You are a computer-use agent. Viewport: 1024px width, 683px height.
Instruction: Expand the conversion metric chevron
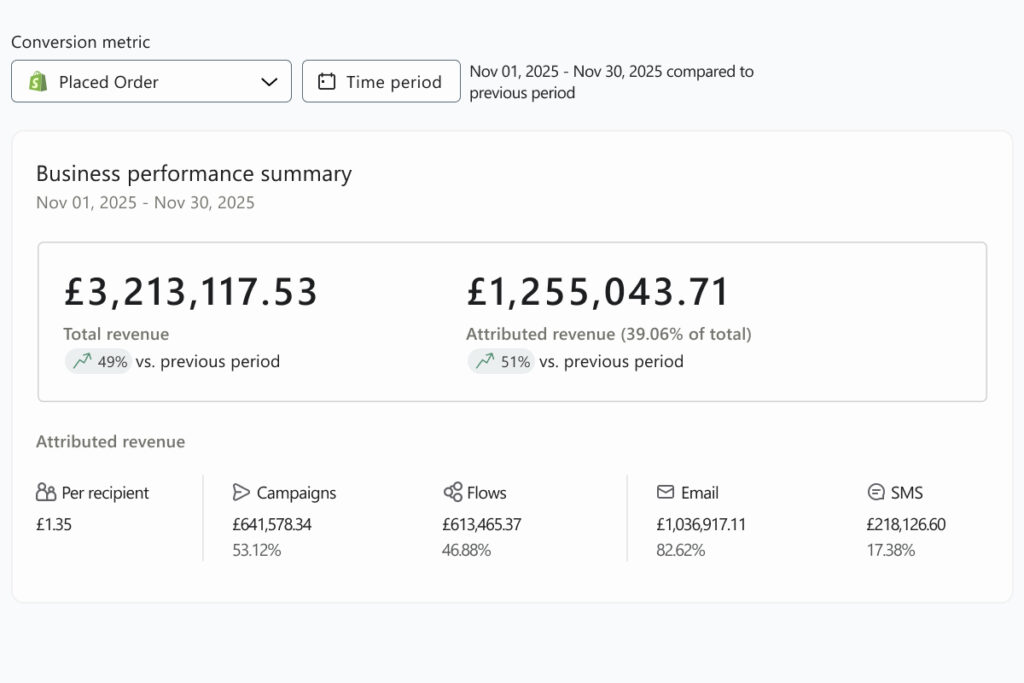(271, 81)
